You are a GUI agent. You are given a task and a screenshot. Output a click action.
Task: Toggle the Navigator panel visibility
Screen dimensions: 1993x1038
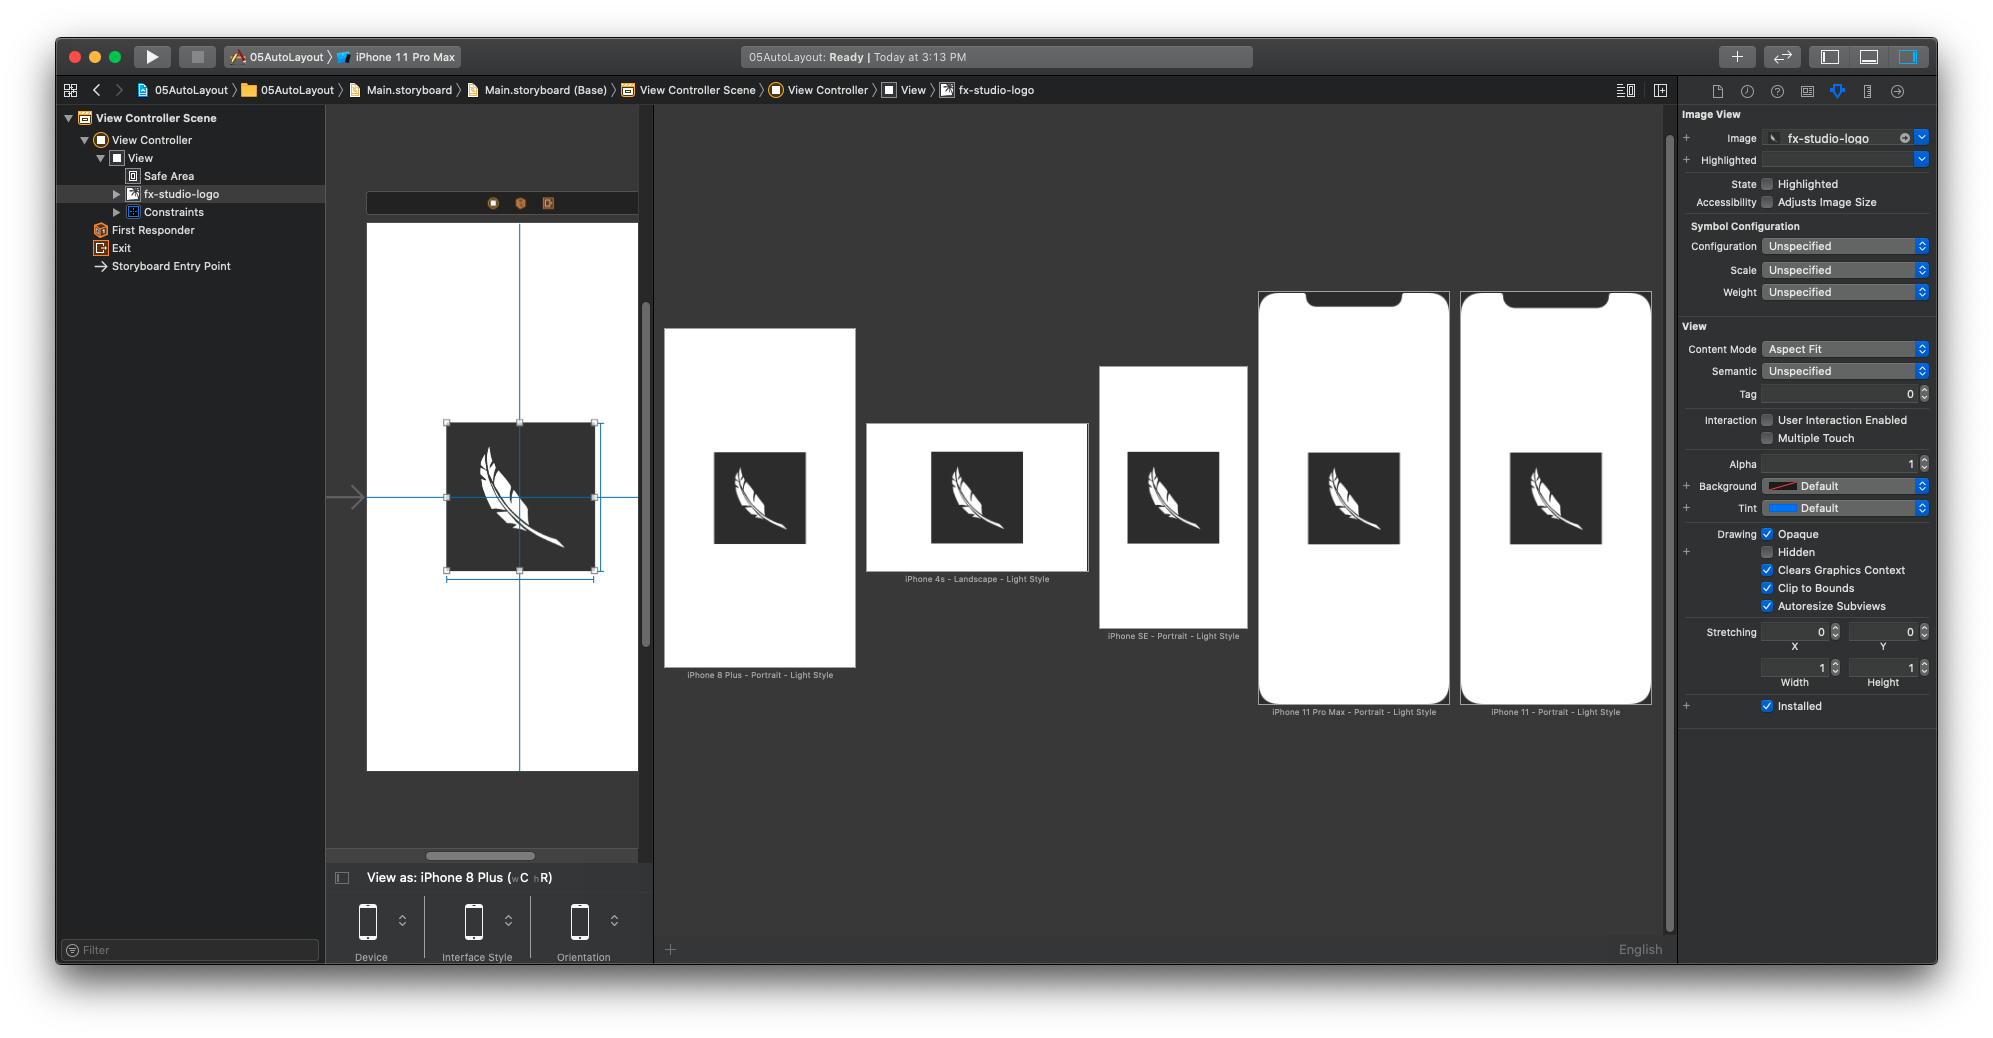[x=1830, y=57]
